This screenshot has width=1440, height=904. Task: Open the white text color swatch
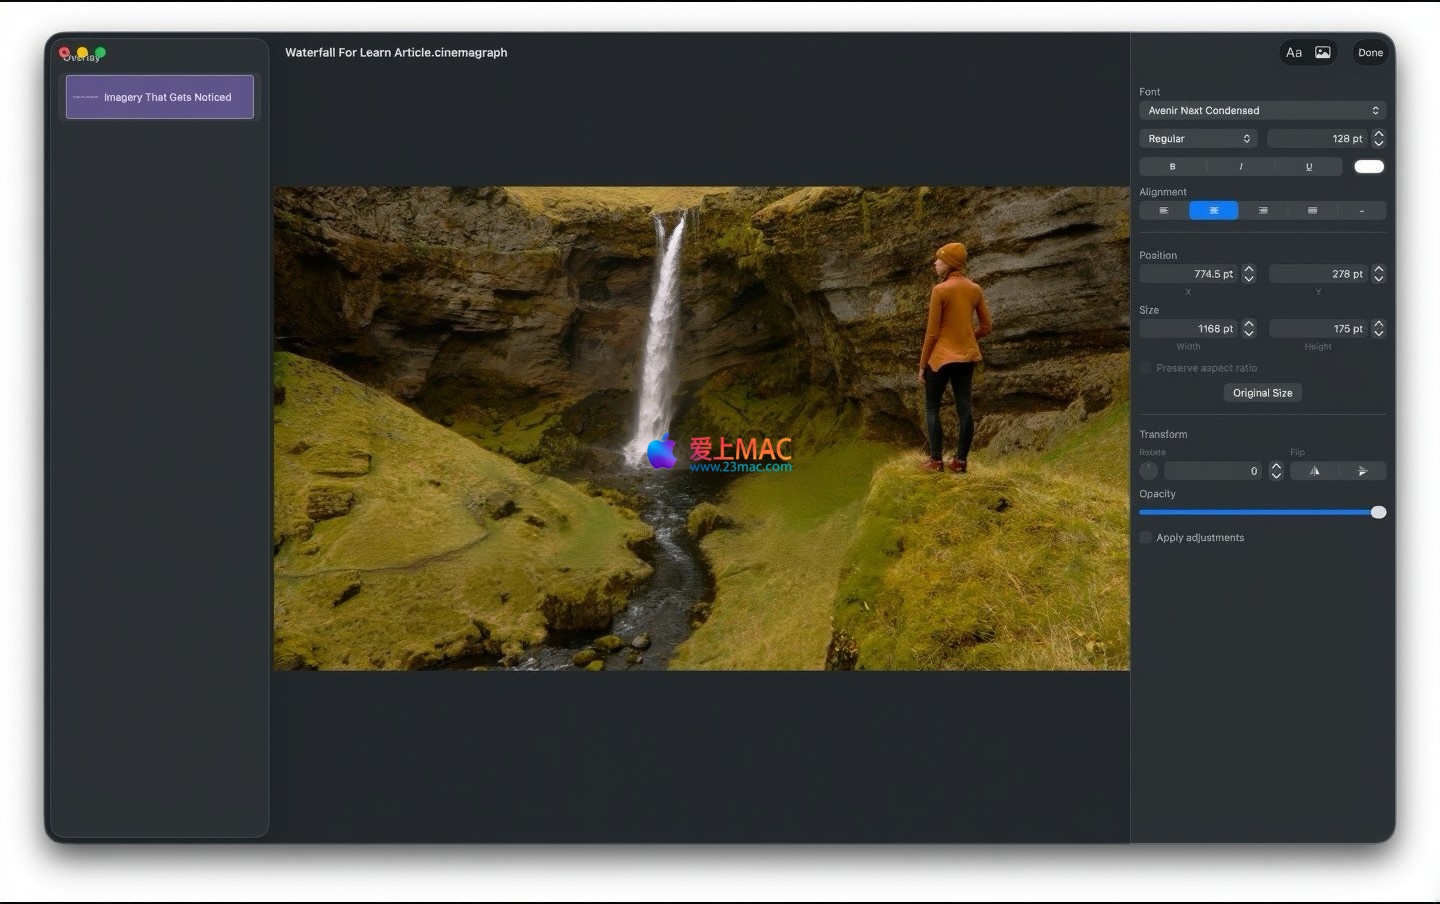point(1369,167)
